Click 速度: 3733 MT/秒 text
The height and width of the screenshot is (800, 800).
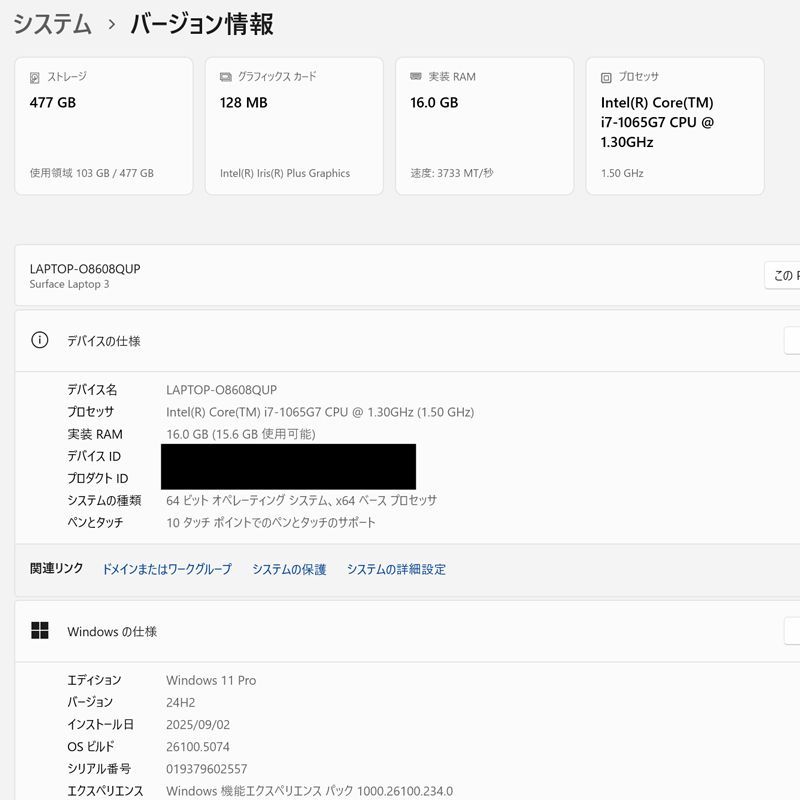[452, 173]
